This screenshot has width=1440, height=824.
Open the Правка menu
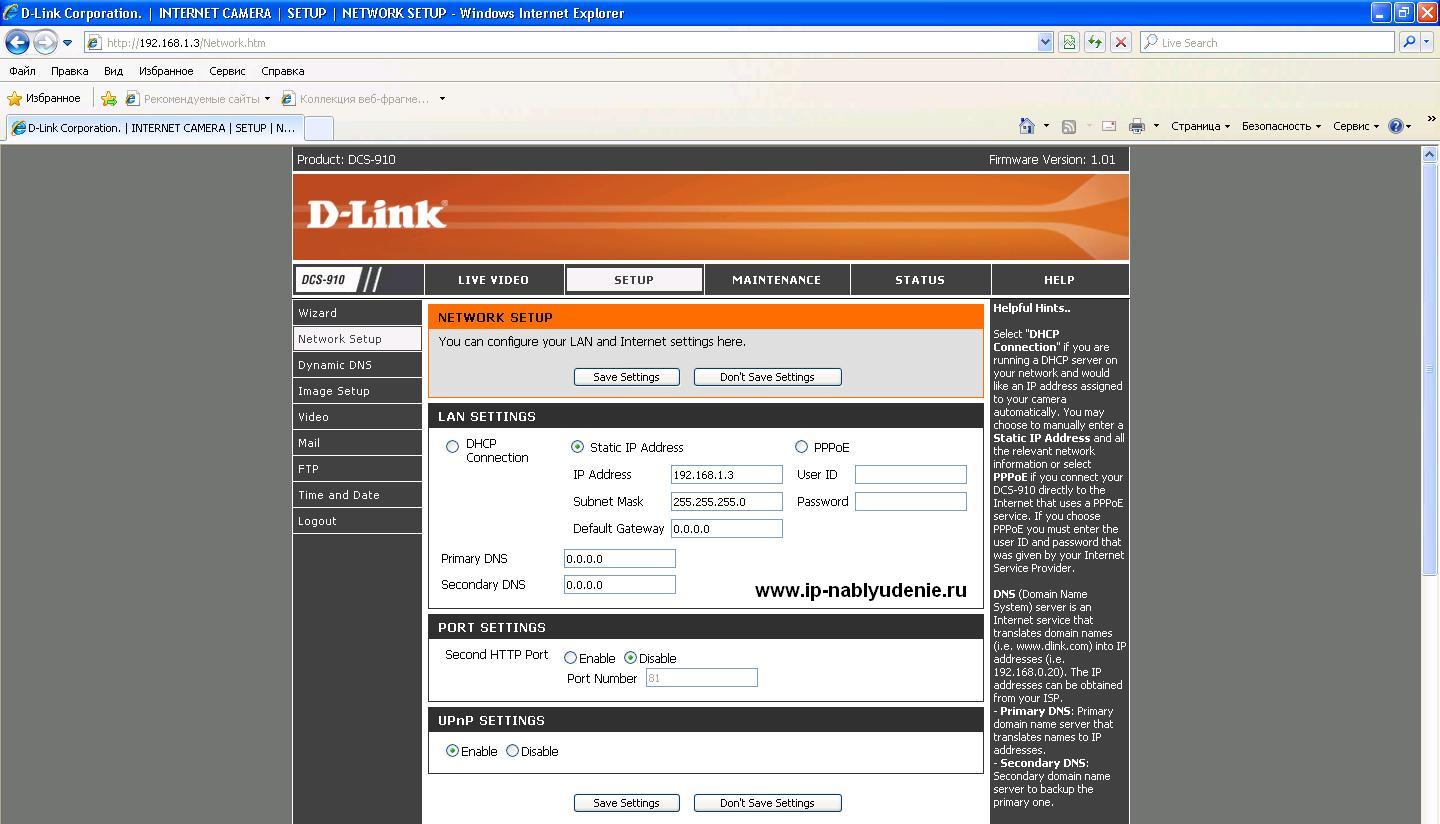click(x=69, y=71)
